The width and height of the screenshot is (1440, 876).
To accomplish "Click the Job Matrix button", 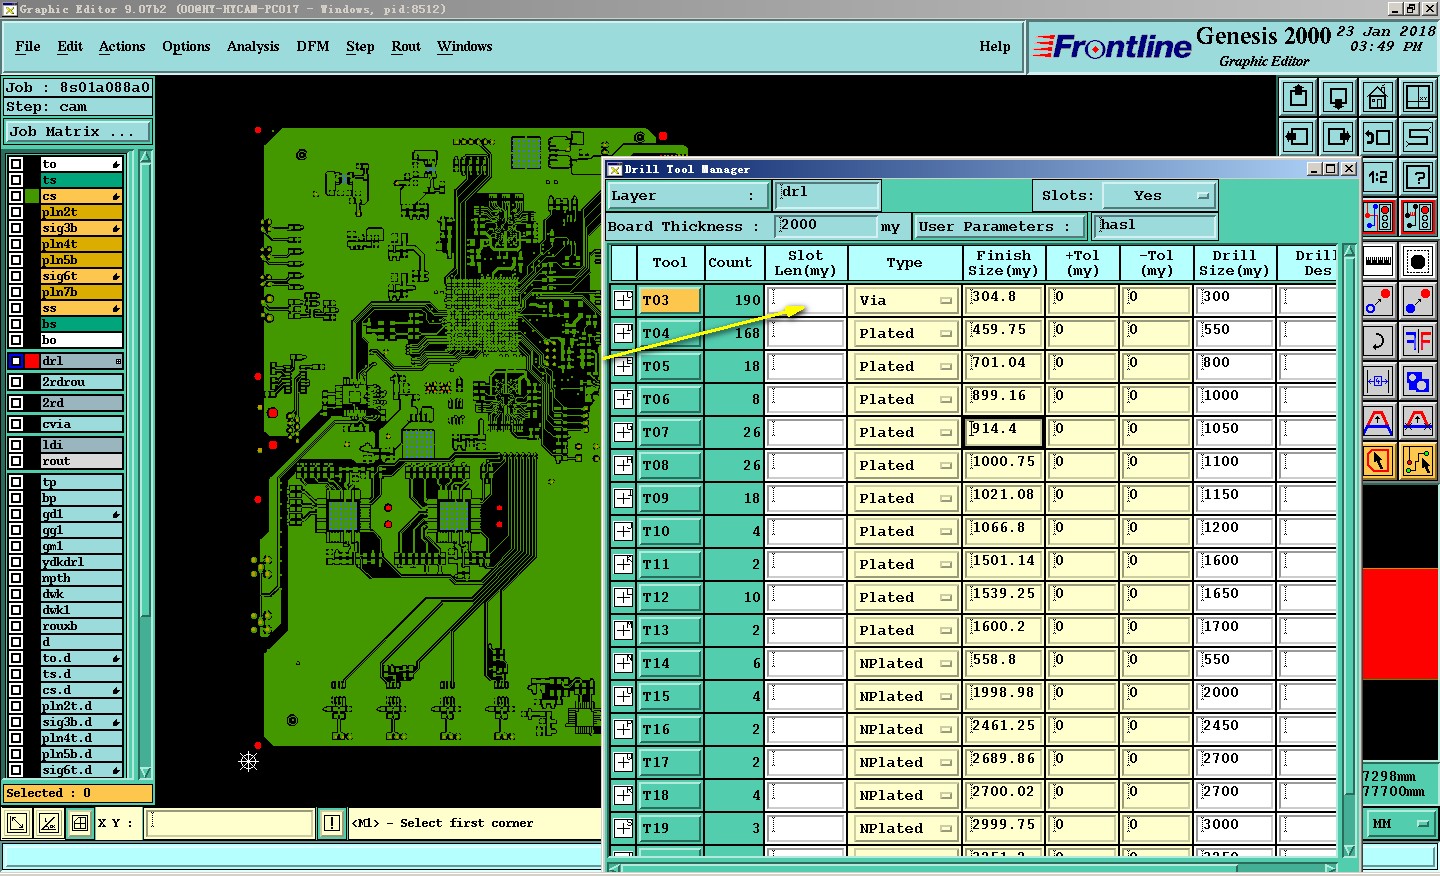I will point(77,132).
